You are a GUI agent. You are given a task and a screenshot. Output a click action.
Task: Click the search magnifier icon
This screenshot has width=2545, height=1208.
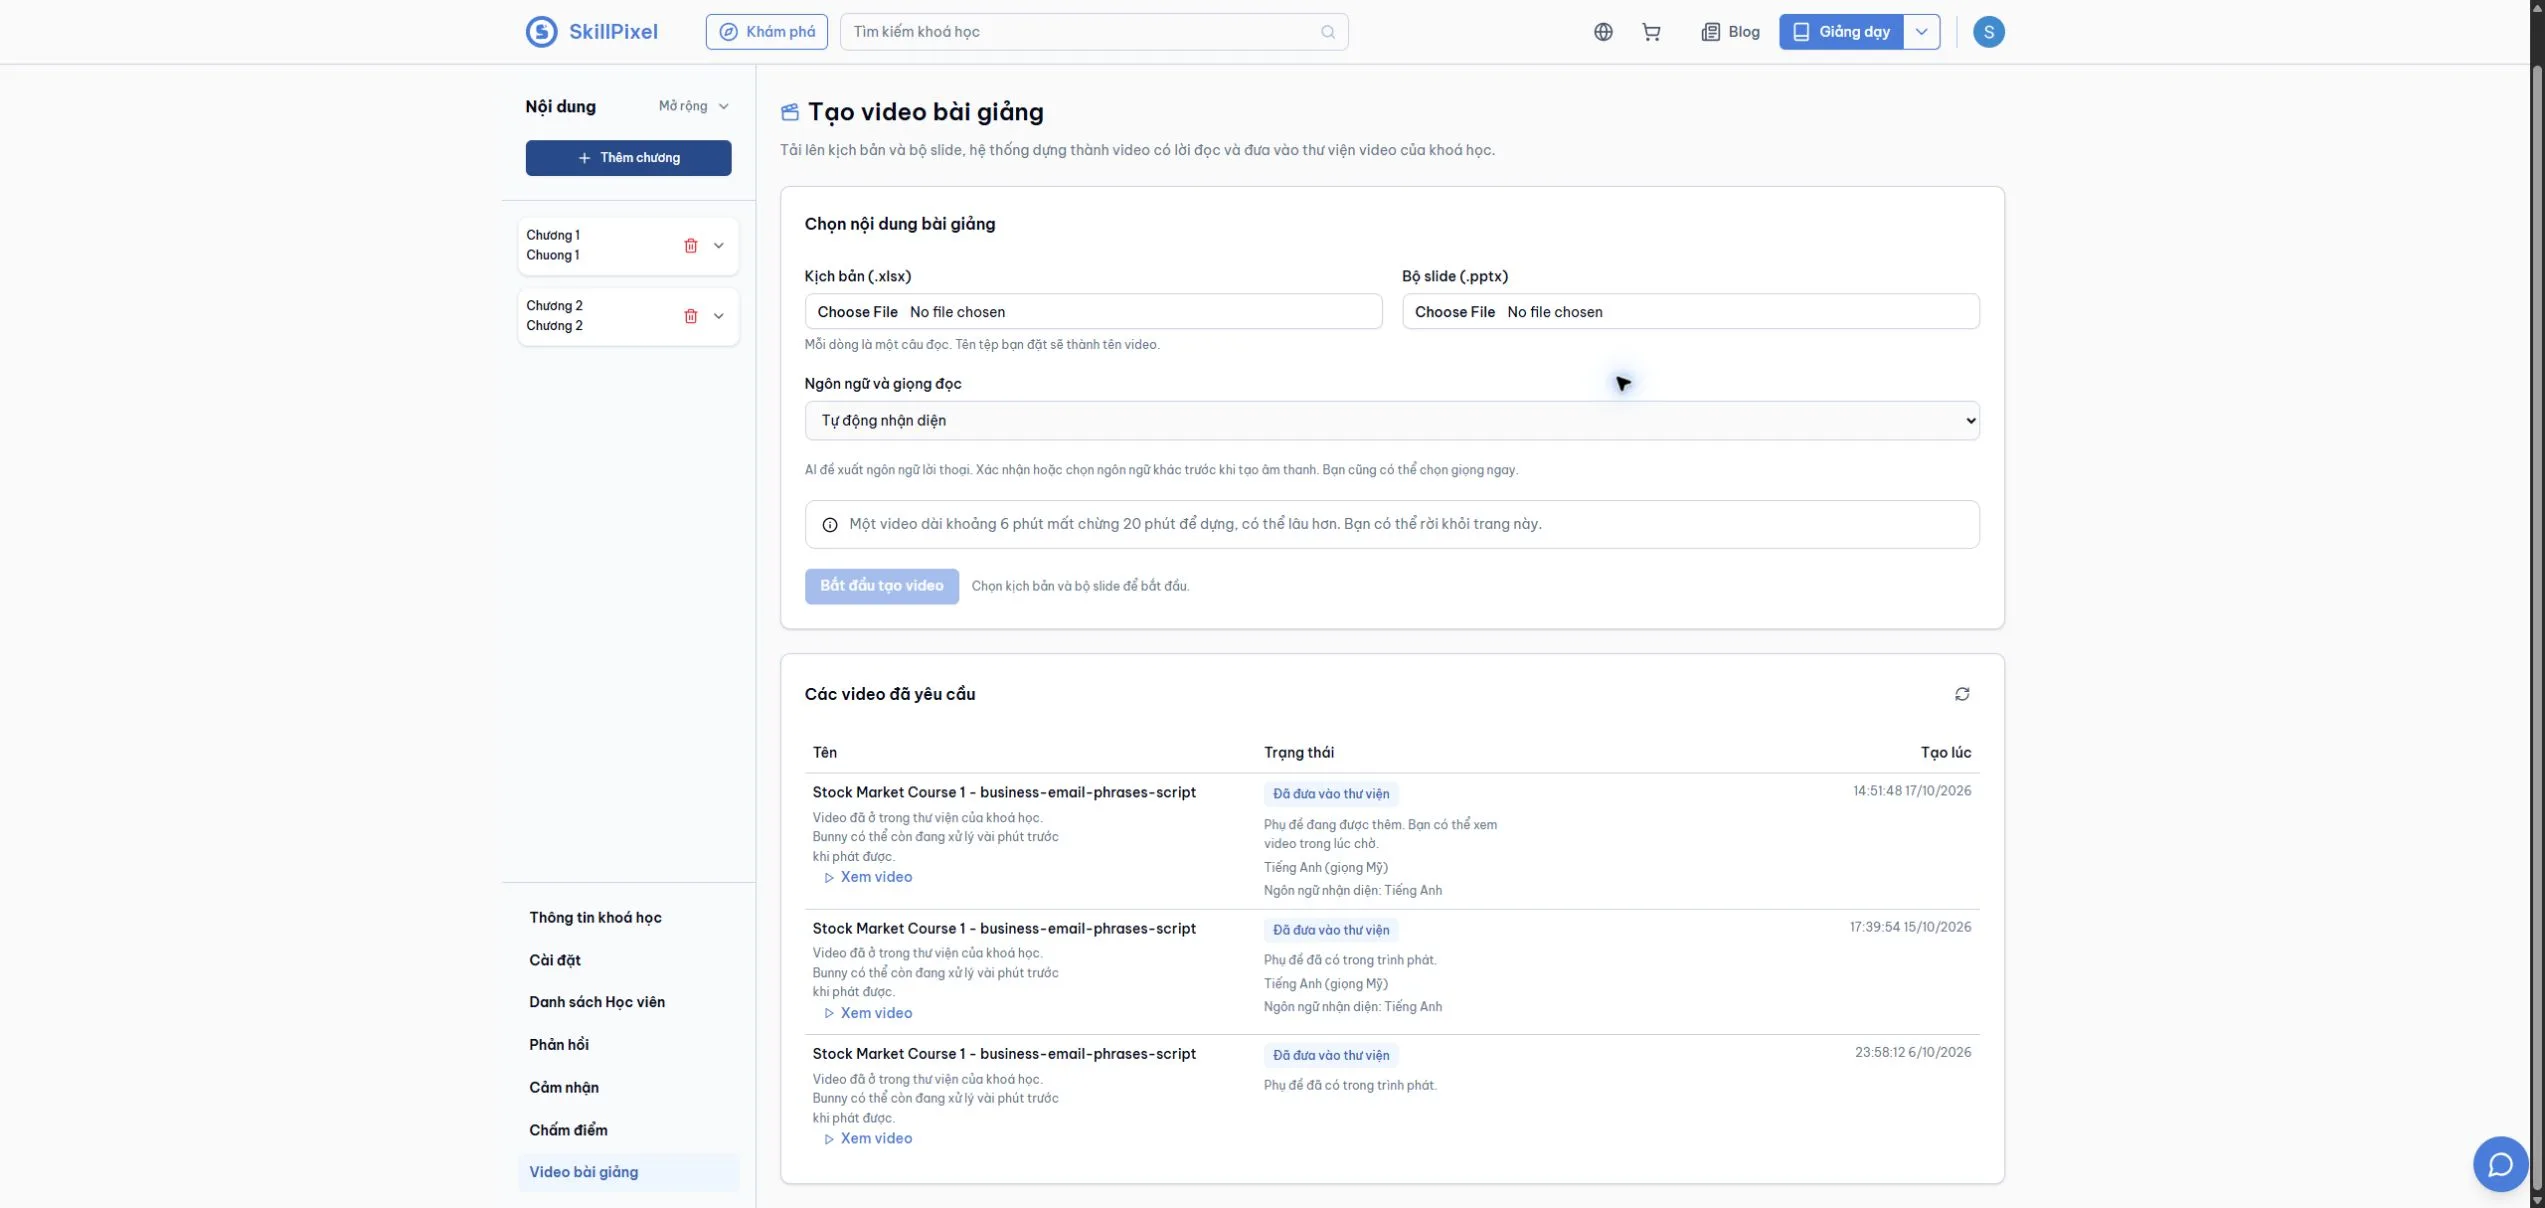point(1328,32)
